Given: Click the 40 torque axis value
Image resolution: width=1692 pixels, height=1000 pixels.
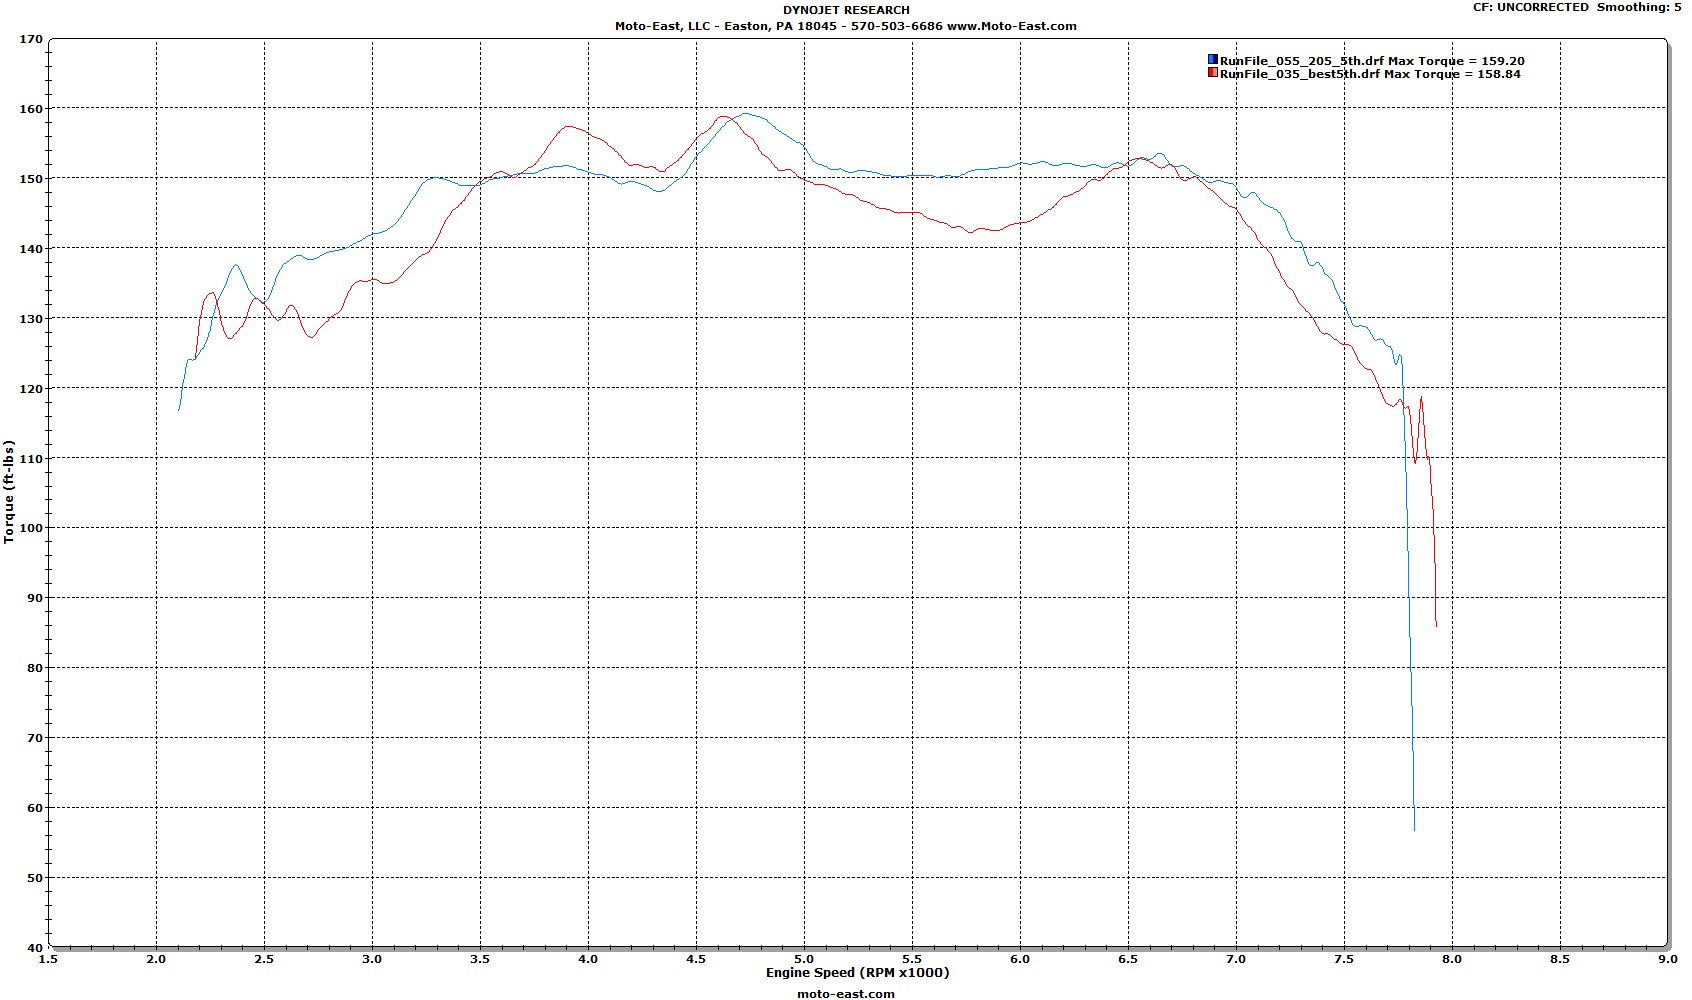Looking at the screenshot, I should coord(35,948).
